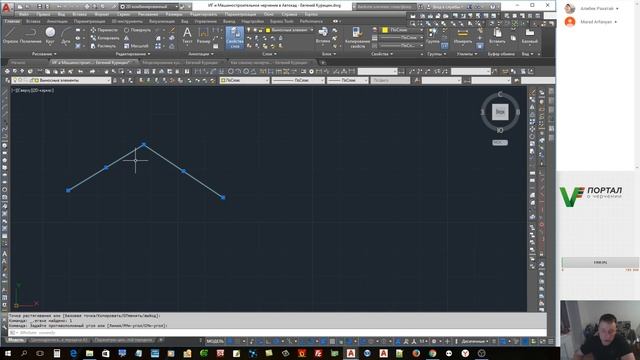
Task: Click the compass south Ю label
Action: click(500, 130)
